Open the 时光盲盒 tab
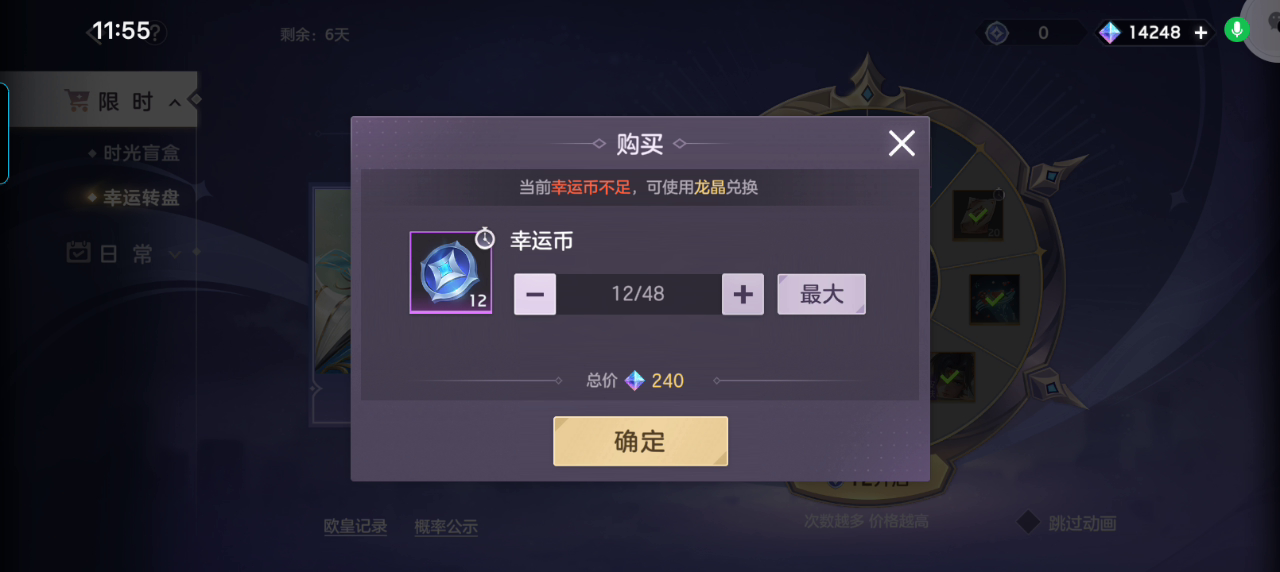1280x572 pixels. coord(141,154)
